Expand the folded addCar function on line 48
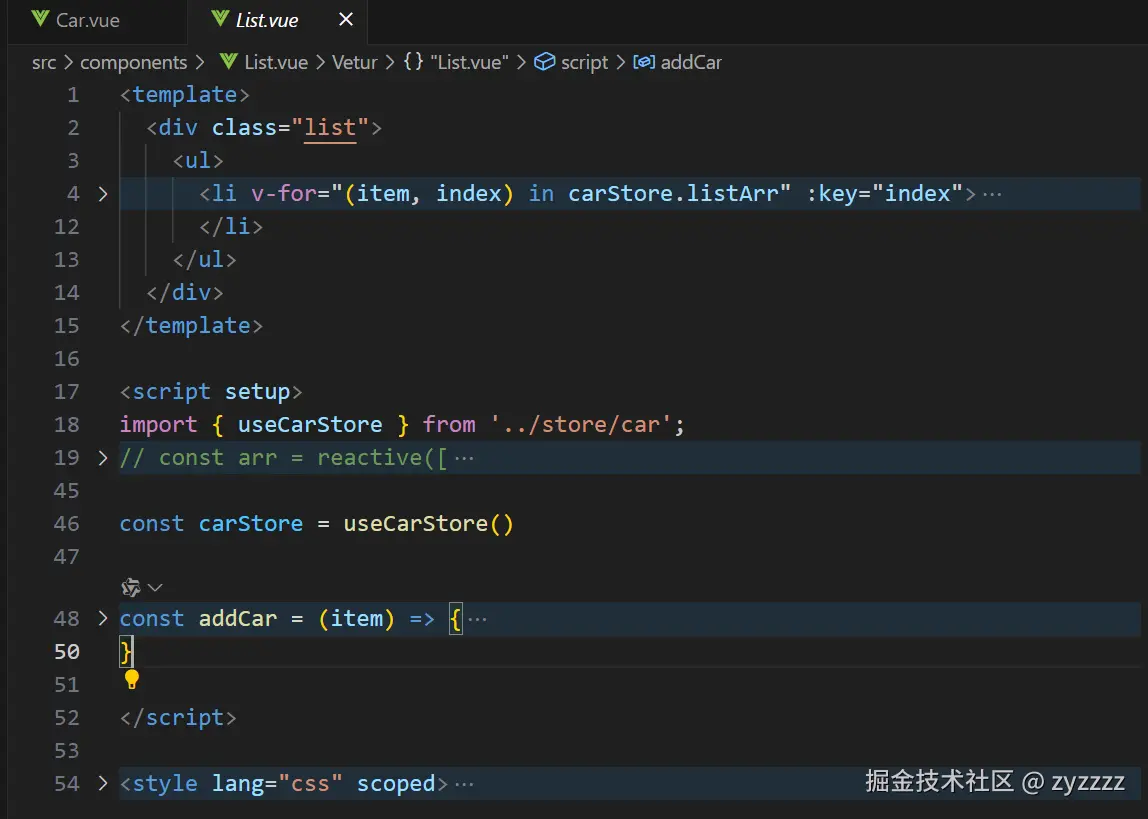1148x819 pixels. [102, 619]
